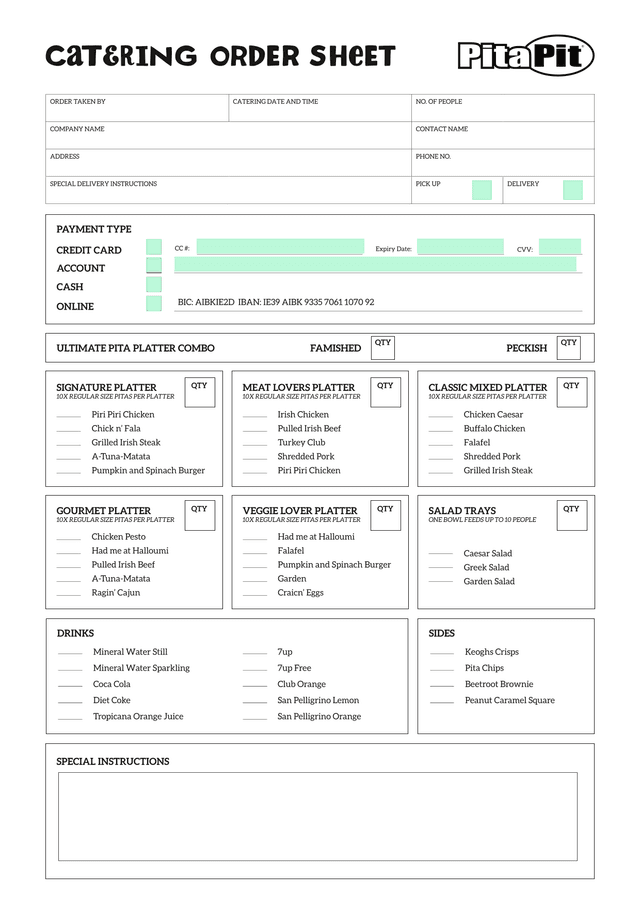
Task: Click 'Pita Chips' in Sides
Action: [484, 668]
